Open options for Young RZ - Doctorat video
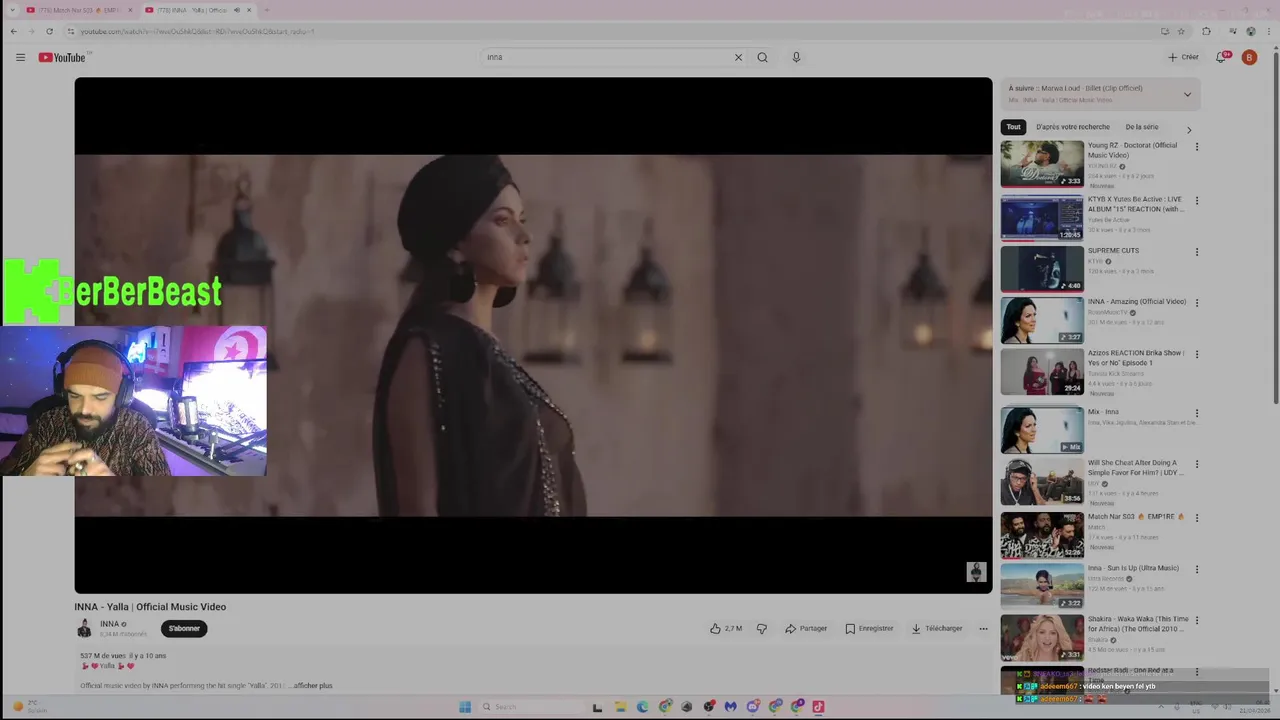 coord(1196,147)
